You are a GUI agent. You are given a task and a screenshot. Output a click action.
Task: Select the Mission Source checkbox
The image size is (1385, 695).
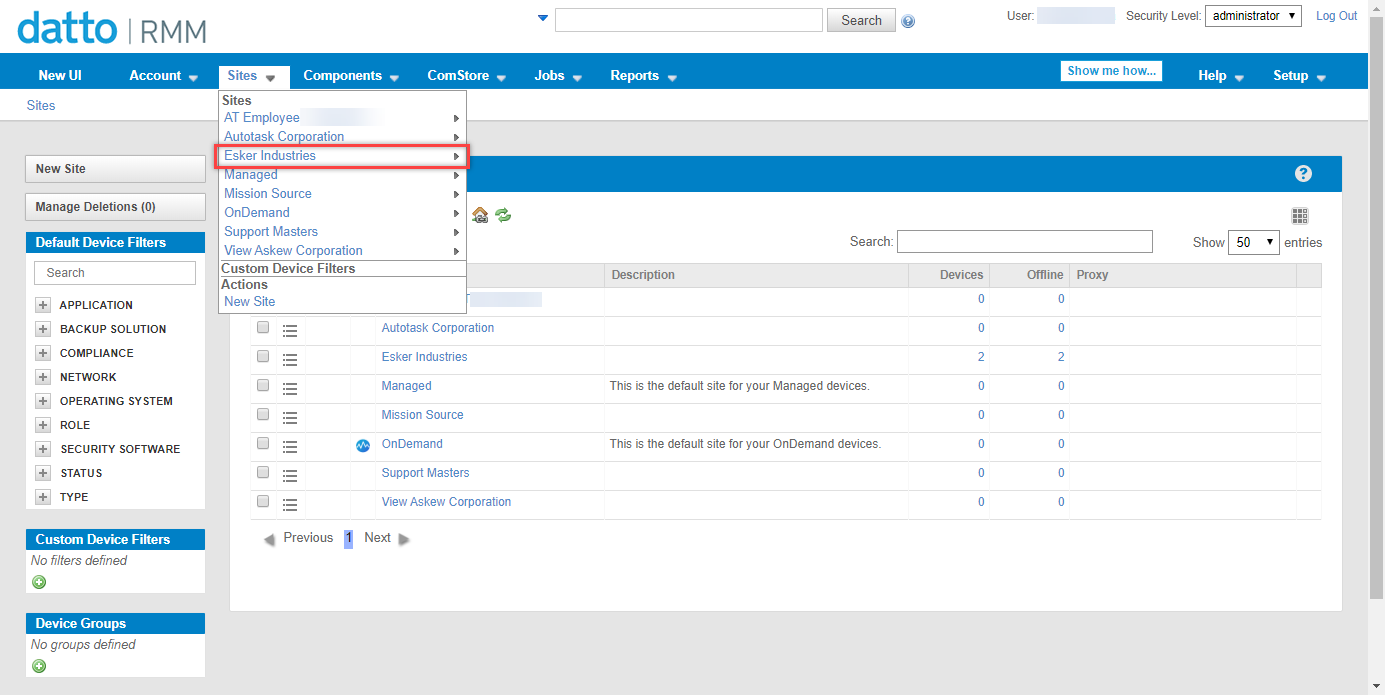coord(263,414)
